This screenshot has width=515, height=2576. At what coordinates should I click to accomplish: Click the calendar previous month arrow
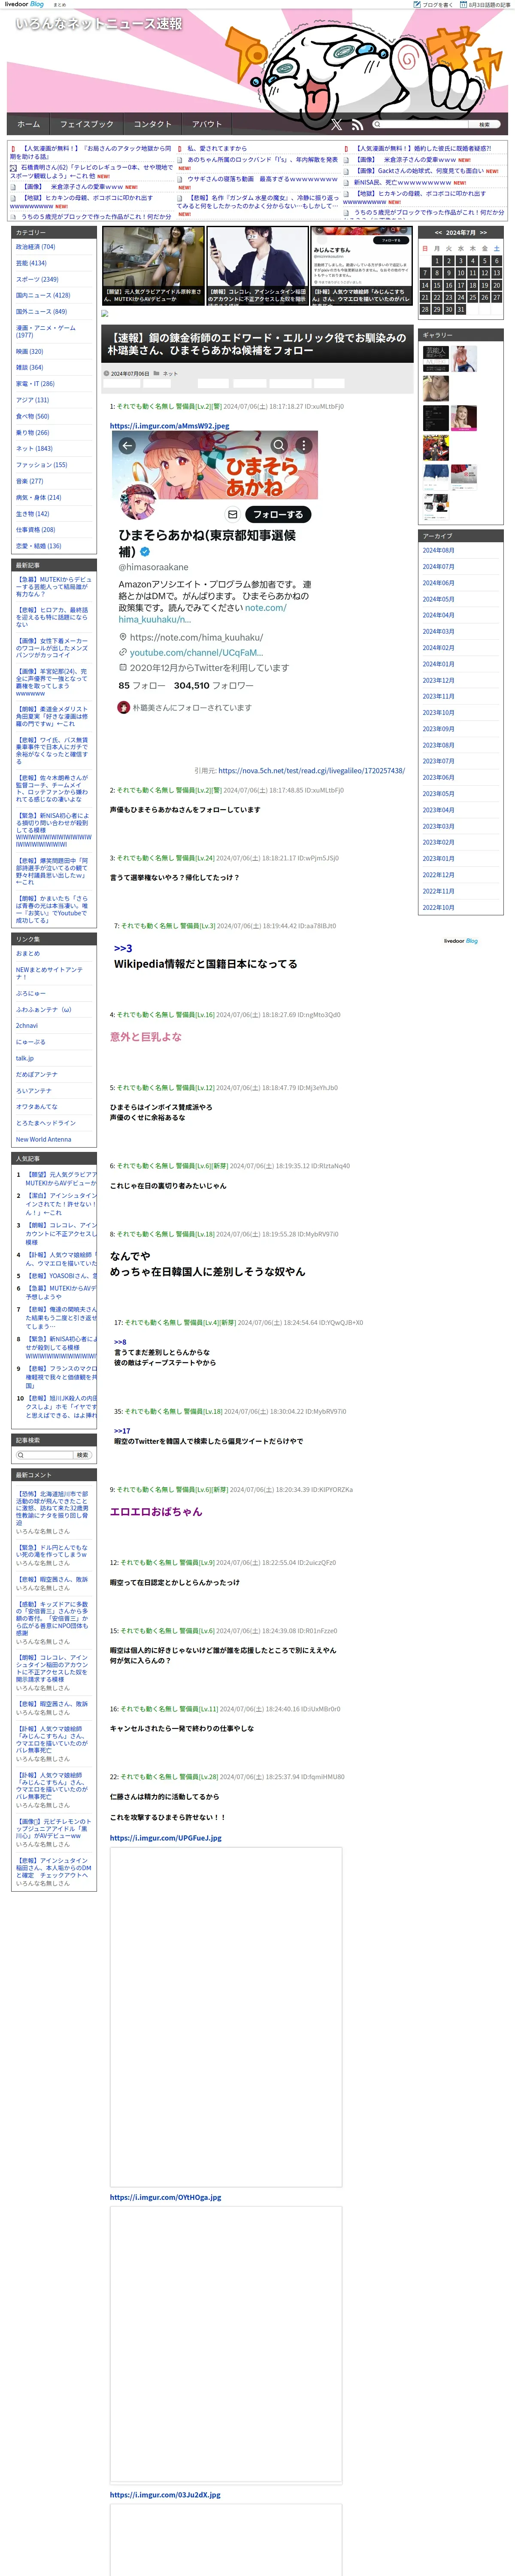(x=438, y=232)
